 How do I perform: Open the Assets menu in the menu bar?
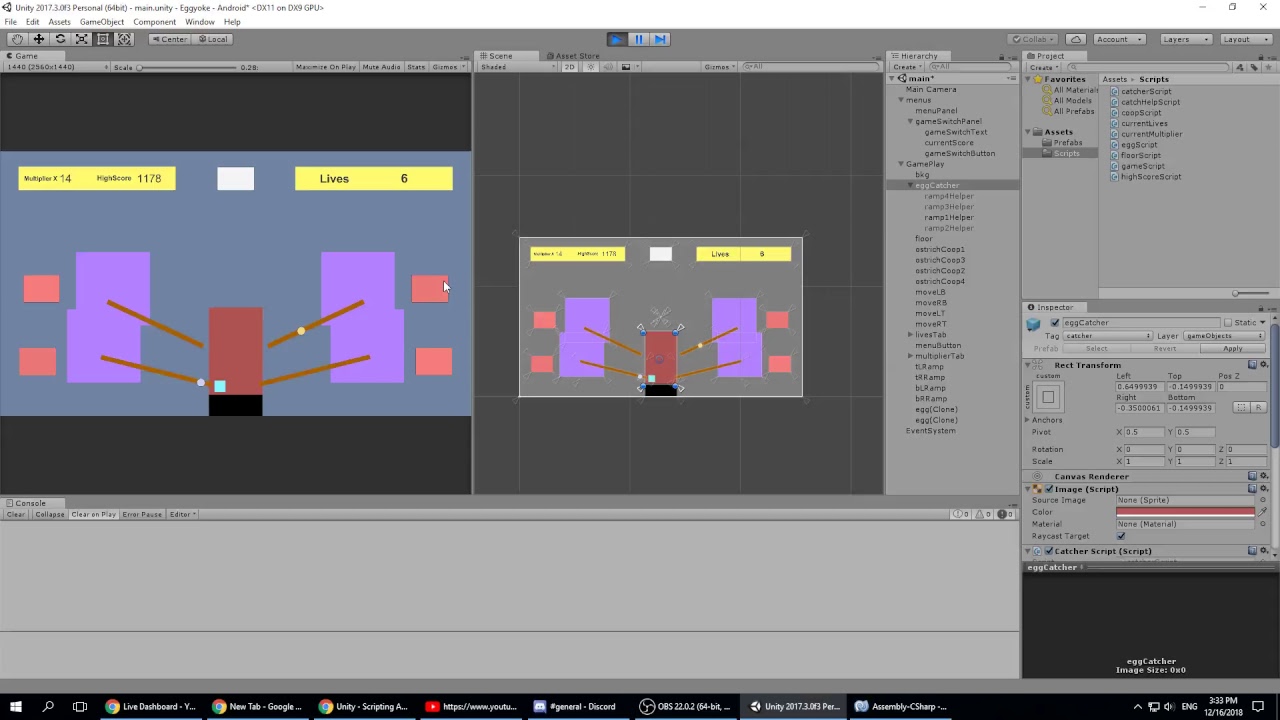(x=59, y=21)
